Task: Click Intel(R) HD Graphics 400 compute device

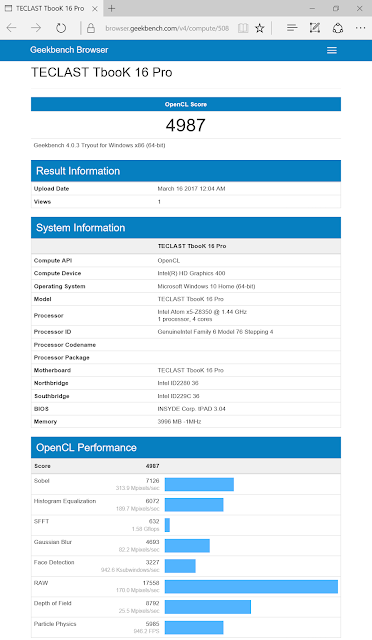Action: point(191,273)
